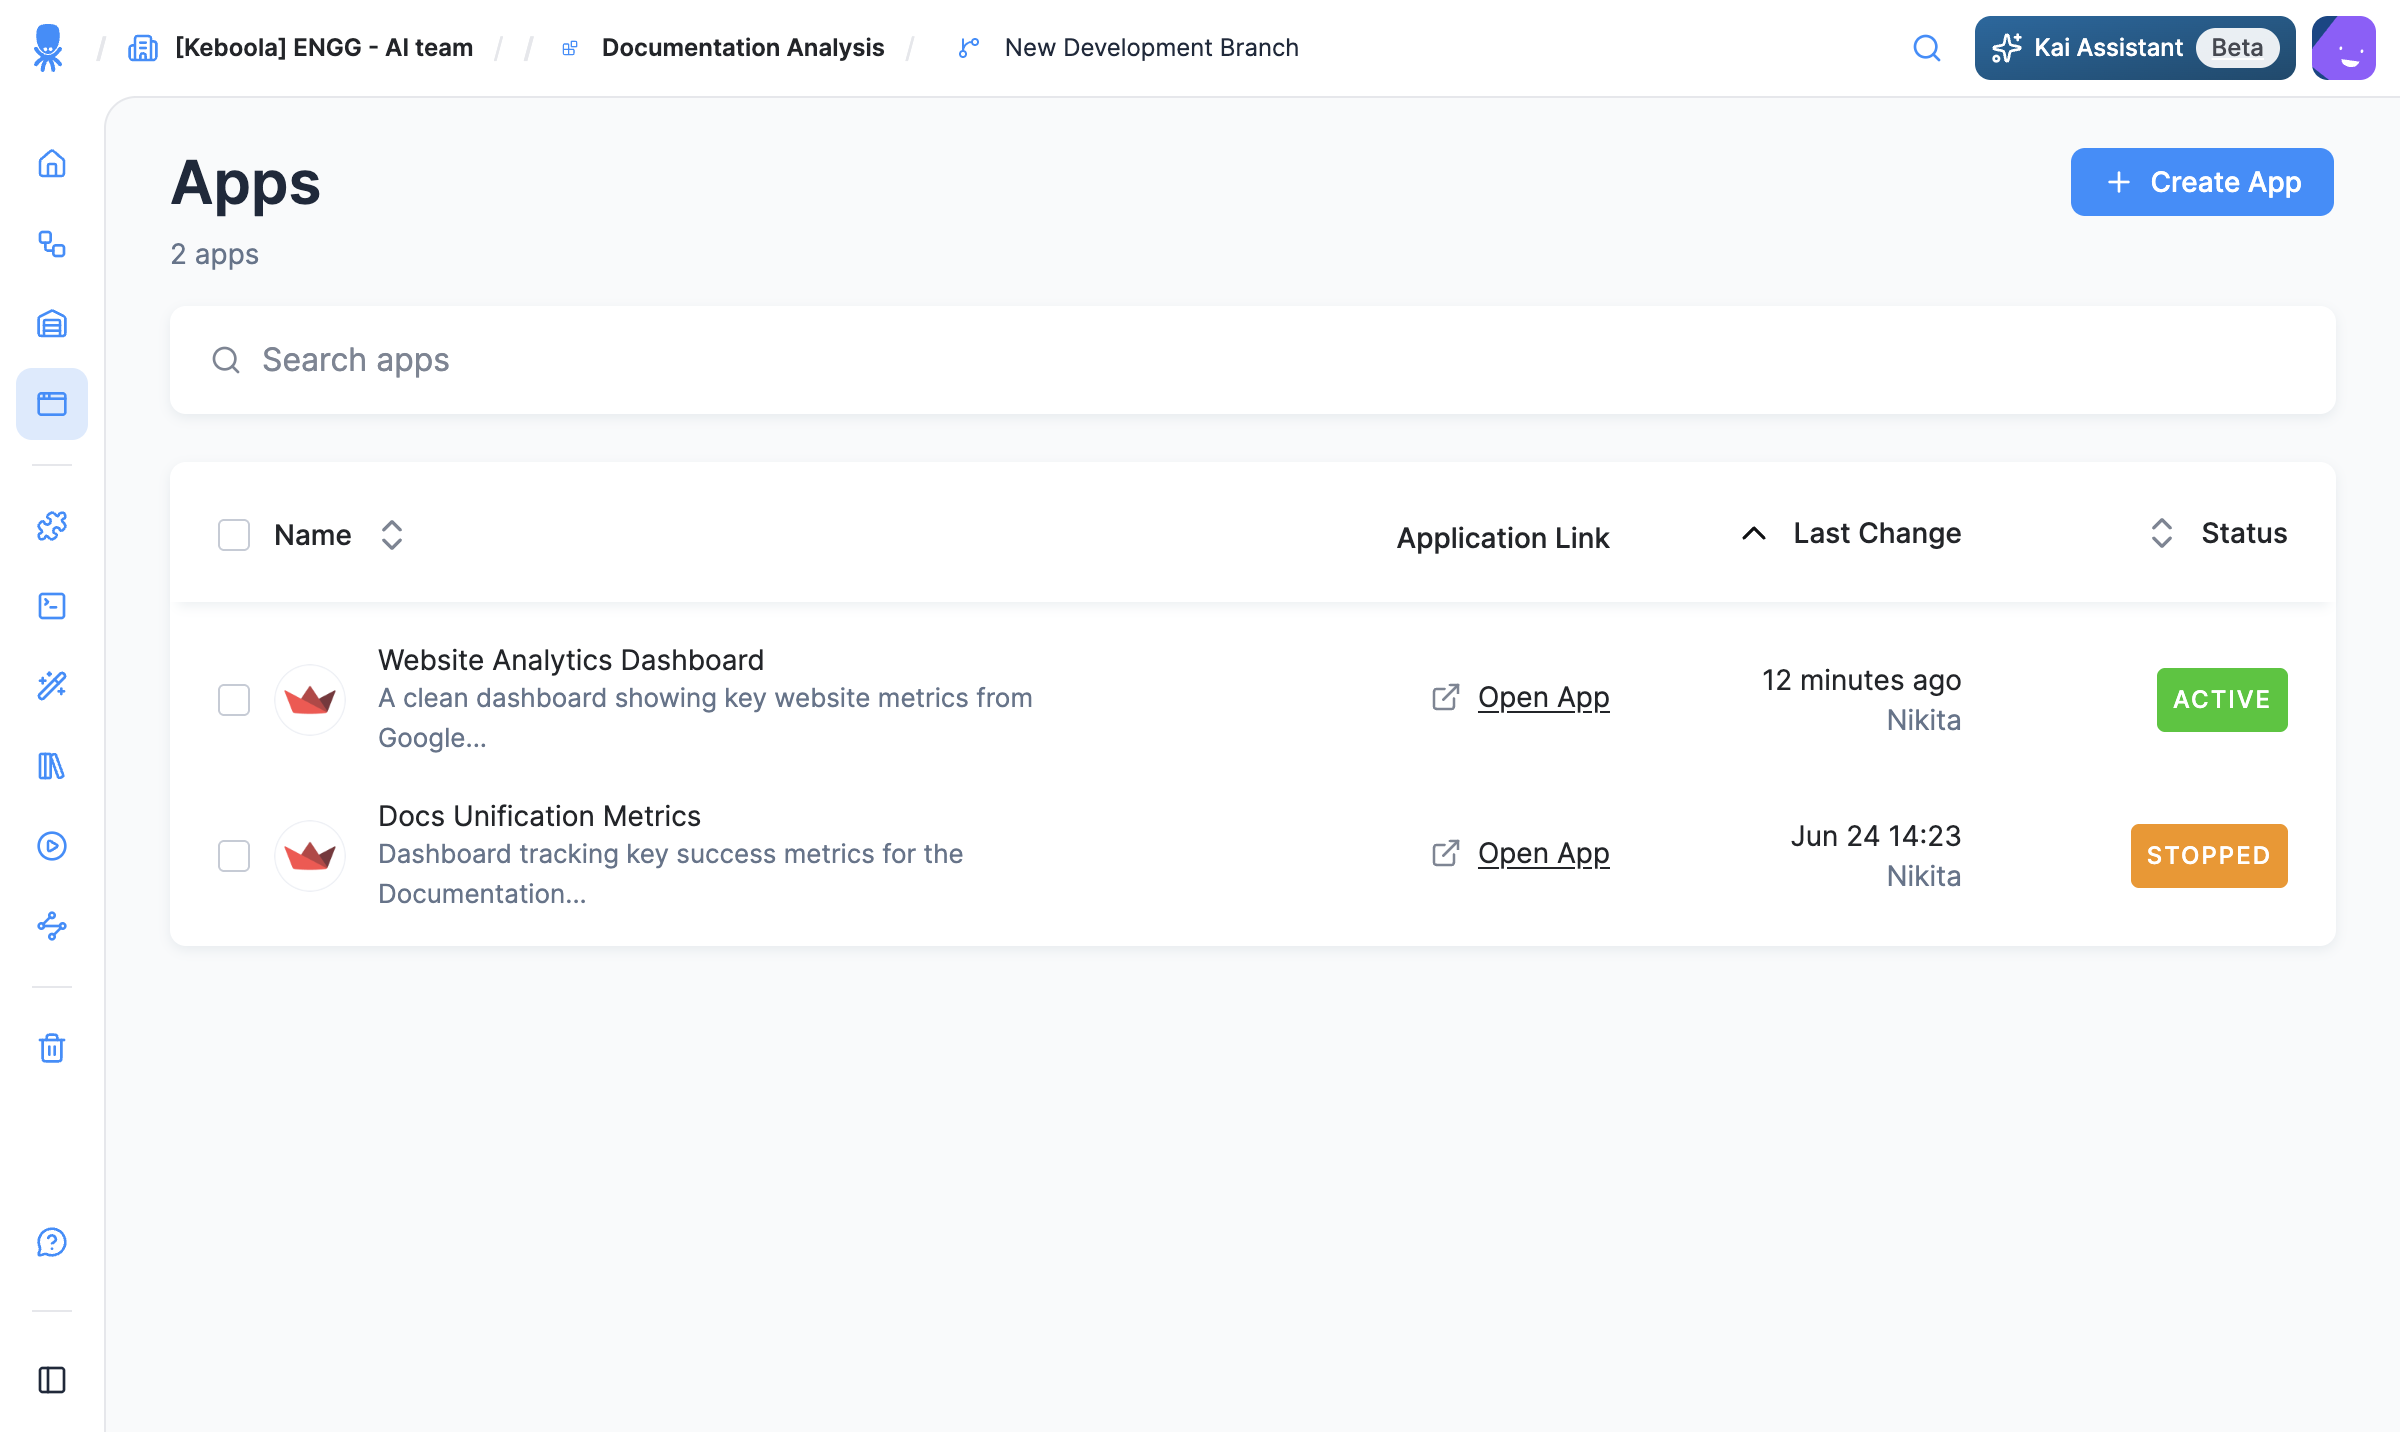Click the Create App button
2400x1432 pixels.
(x=2202, y=182)
